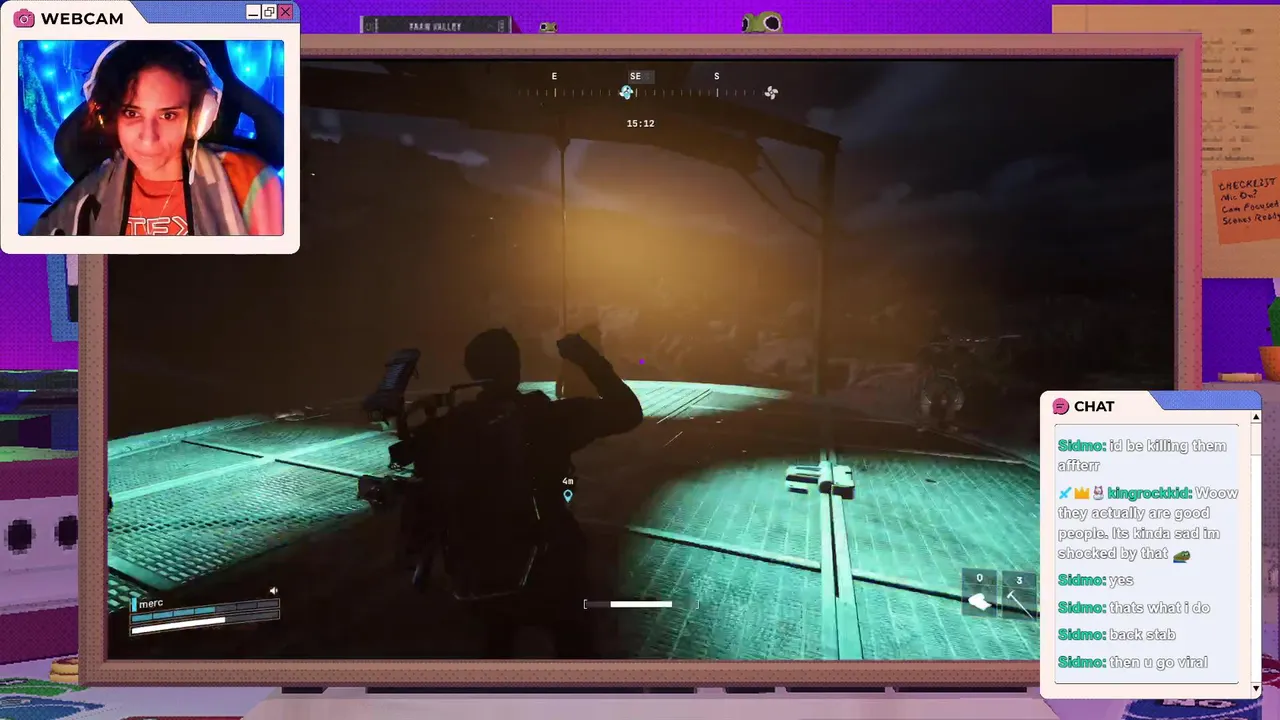Click the grey title bar above the game frame
Image resolution: width=1280 pixels, height=720 pixels.
435,26
